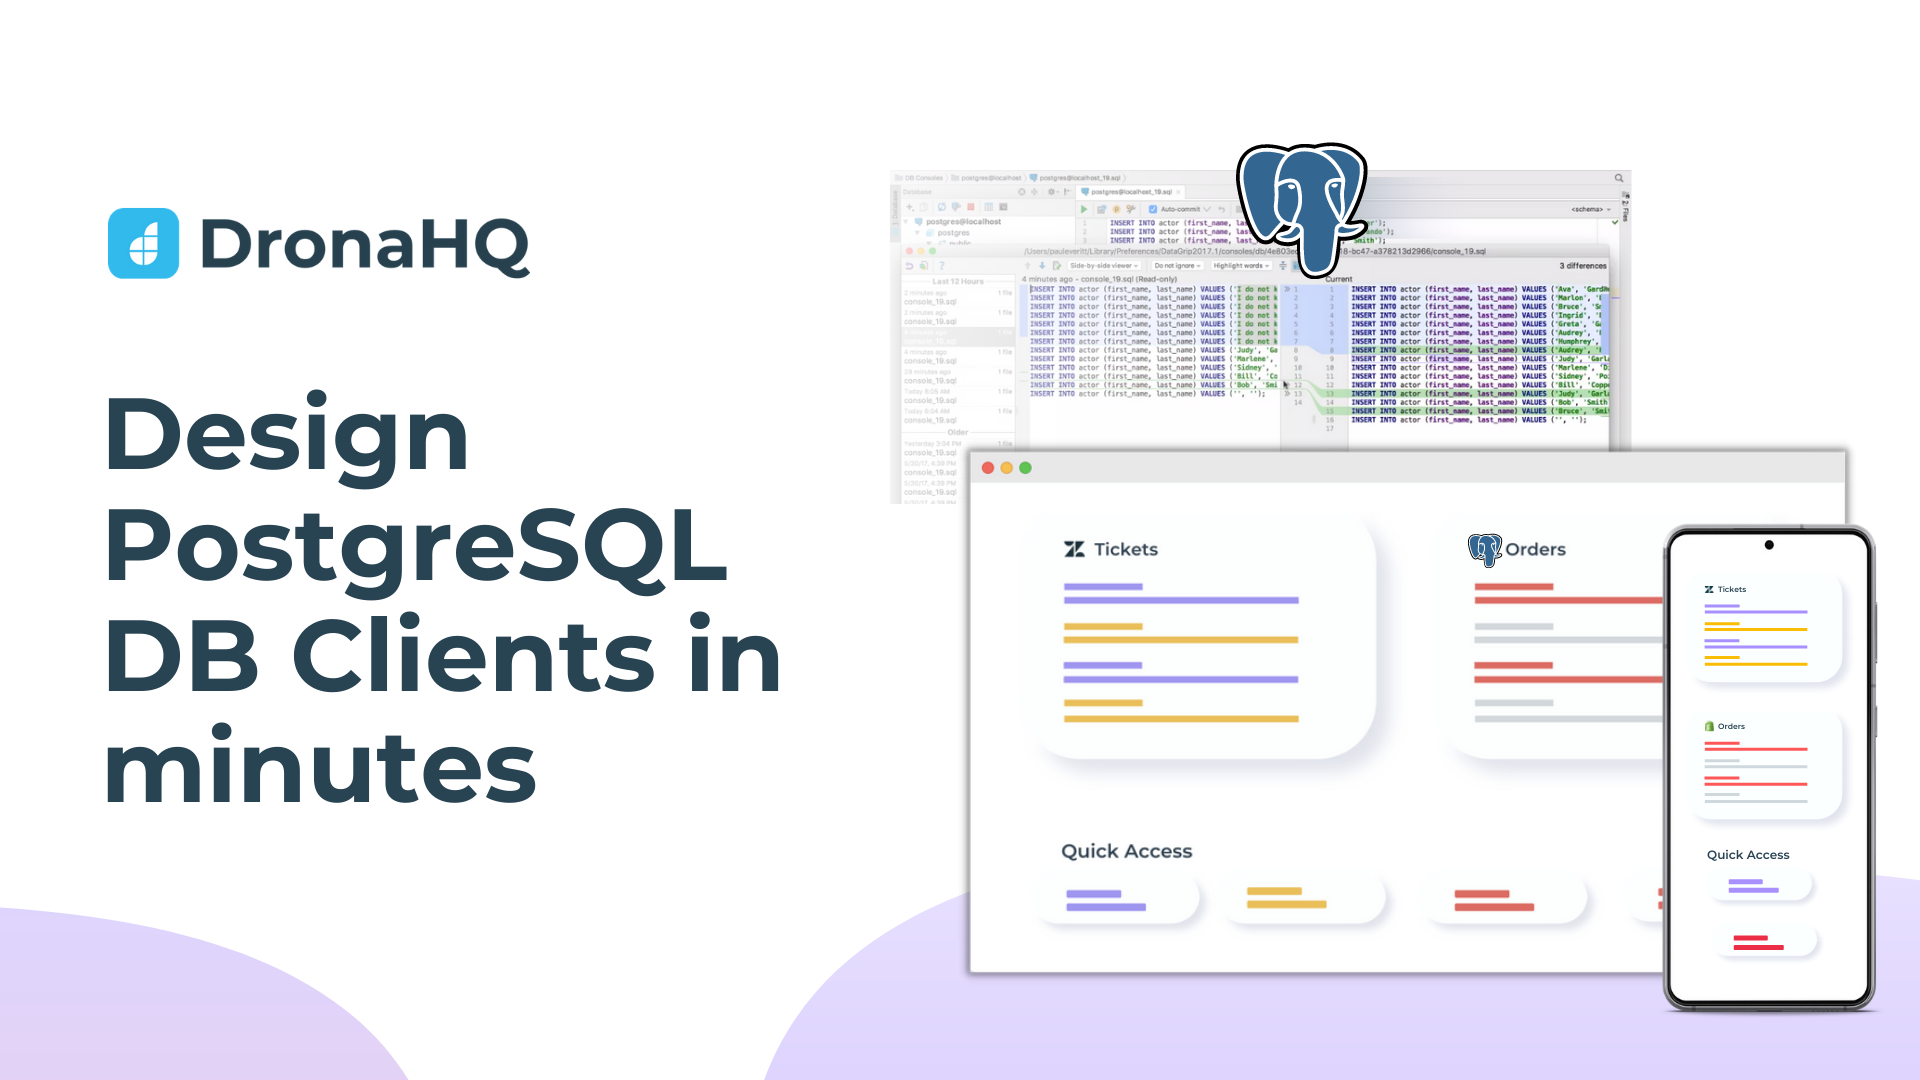Collapse the postgres@localhost tree node
Image resolution: width=1920 pixels, height=1080 pixels.
point(906,222)
